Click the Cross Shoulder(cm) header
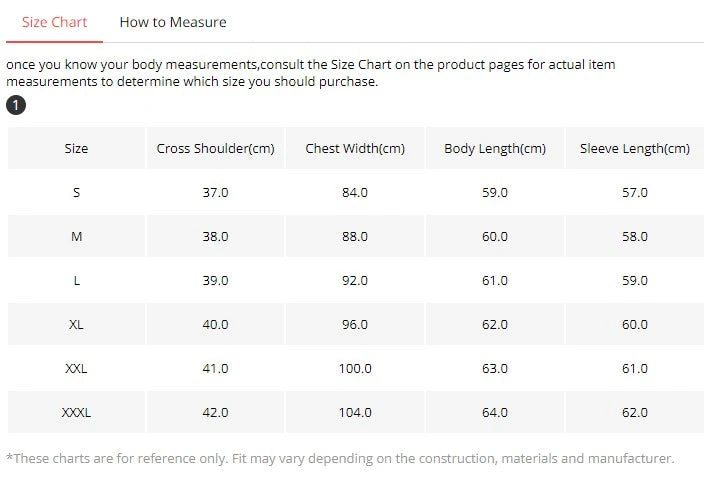 (x=216, y=148)
